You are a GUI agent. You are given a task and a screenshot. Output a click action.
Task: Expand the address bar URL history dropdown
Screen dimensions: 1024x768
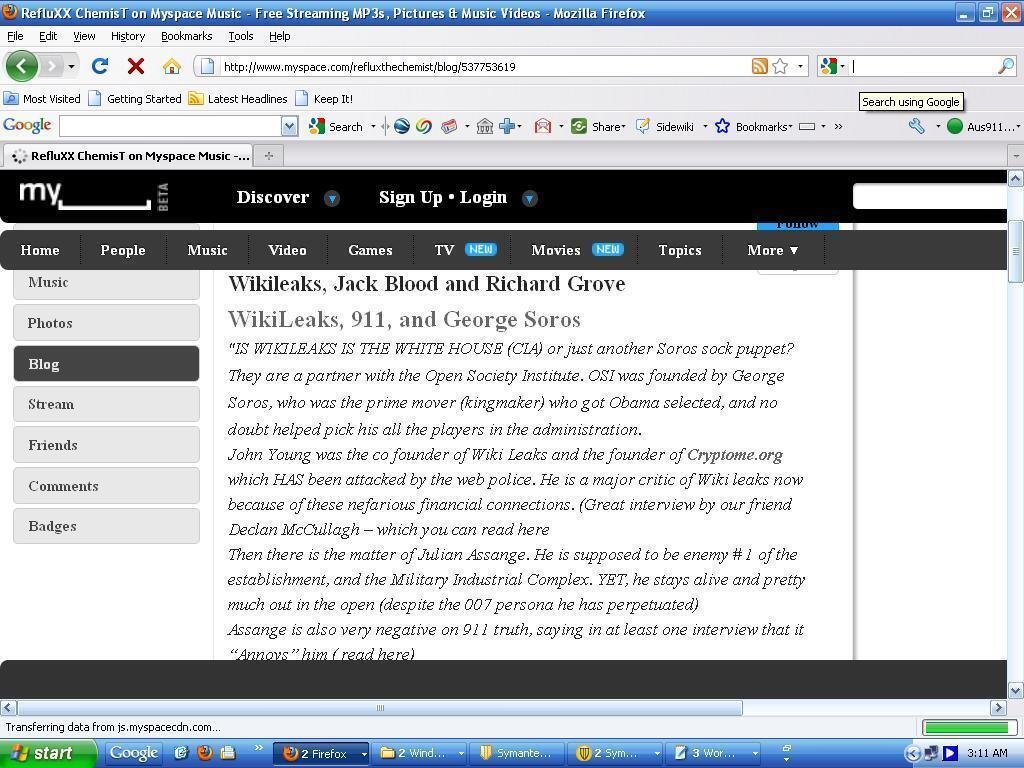(x=801, y=66)
